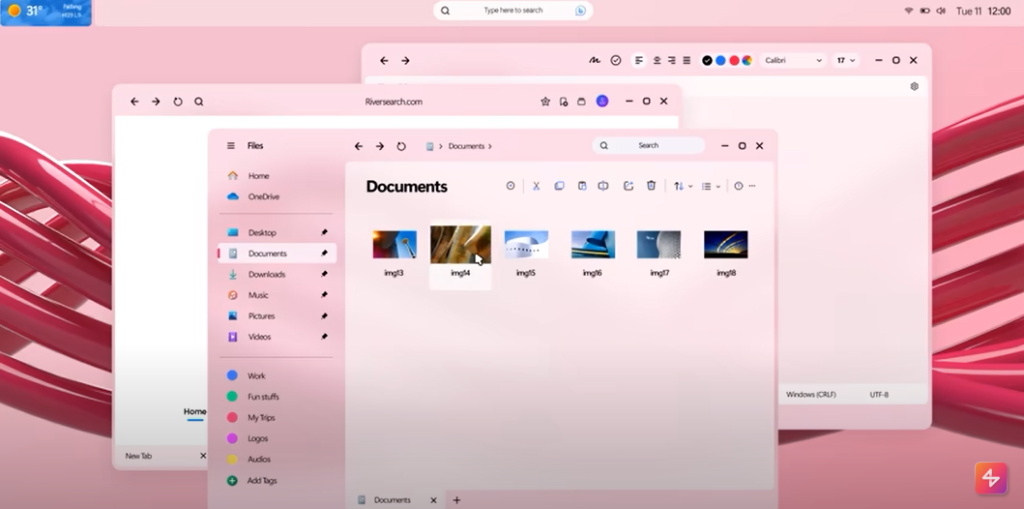Viewport: 1024px width, 509px height.
Task: Go back in the text editor window
Action: click(384, 61)
